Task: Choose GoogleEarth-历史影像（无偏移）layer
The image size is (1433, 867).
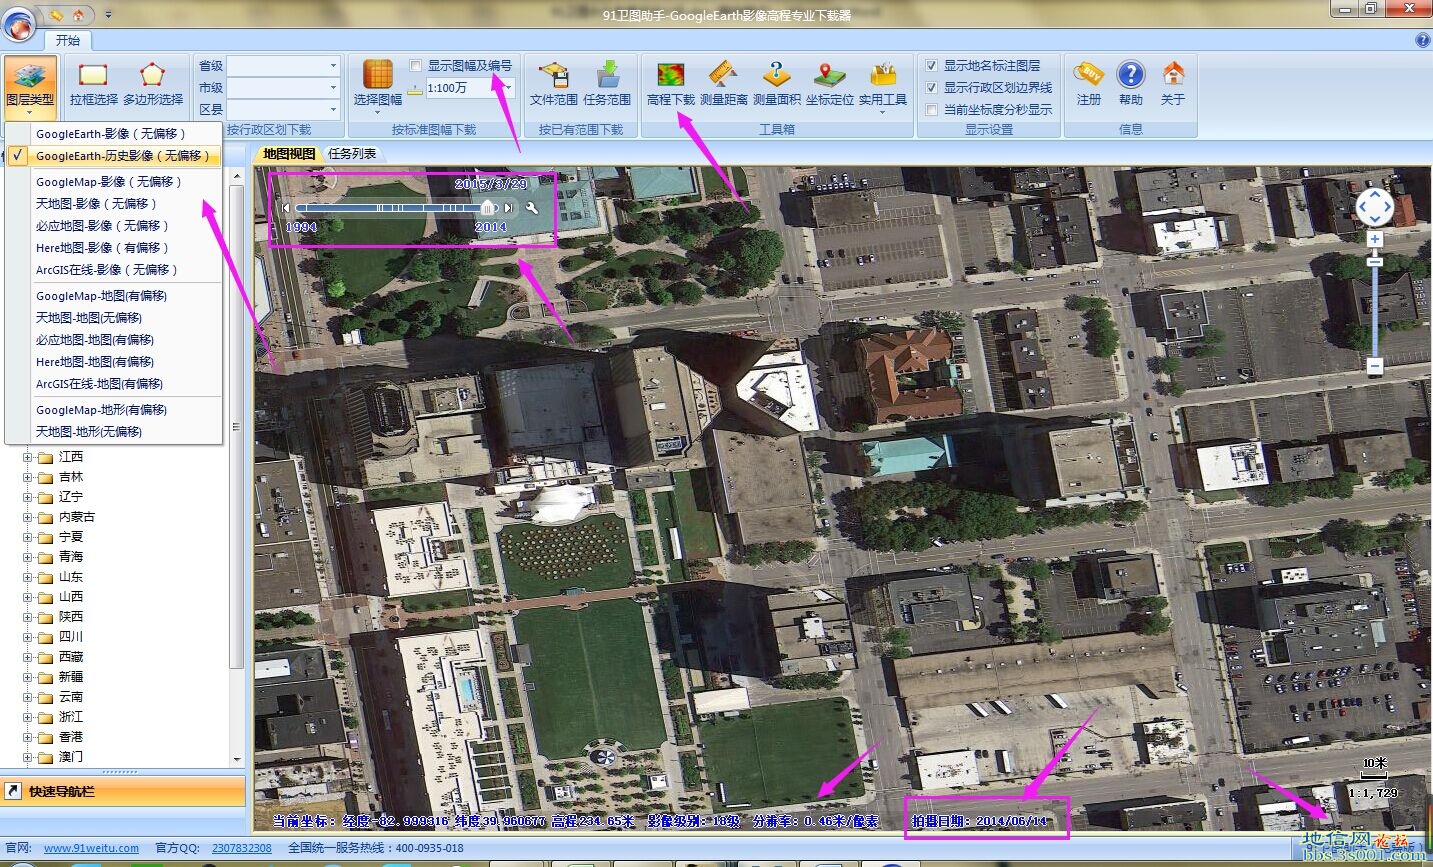Action: 113,155
